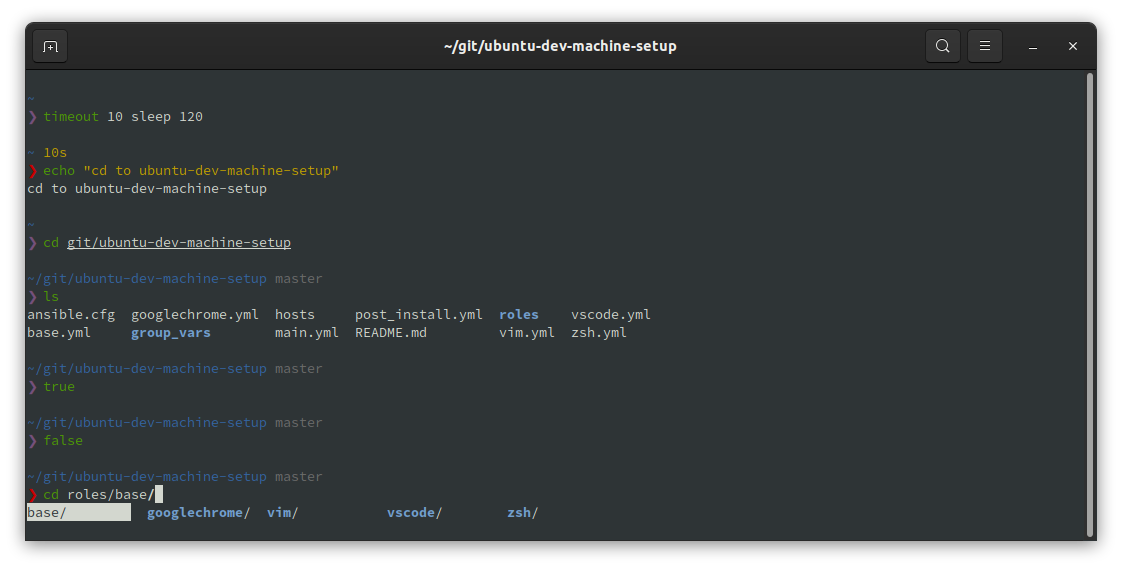
Task: Select the vscode/ completion entry
Action: click(x=414, y=512)
